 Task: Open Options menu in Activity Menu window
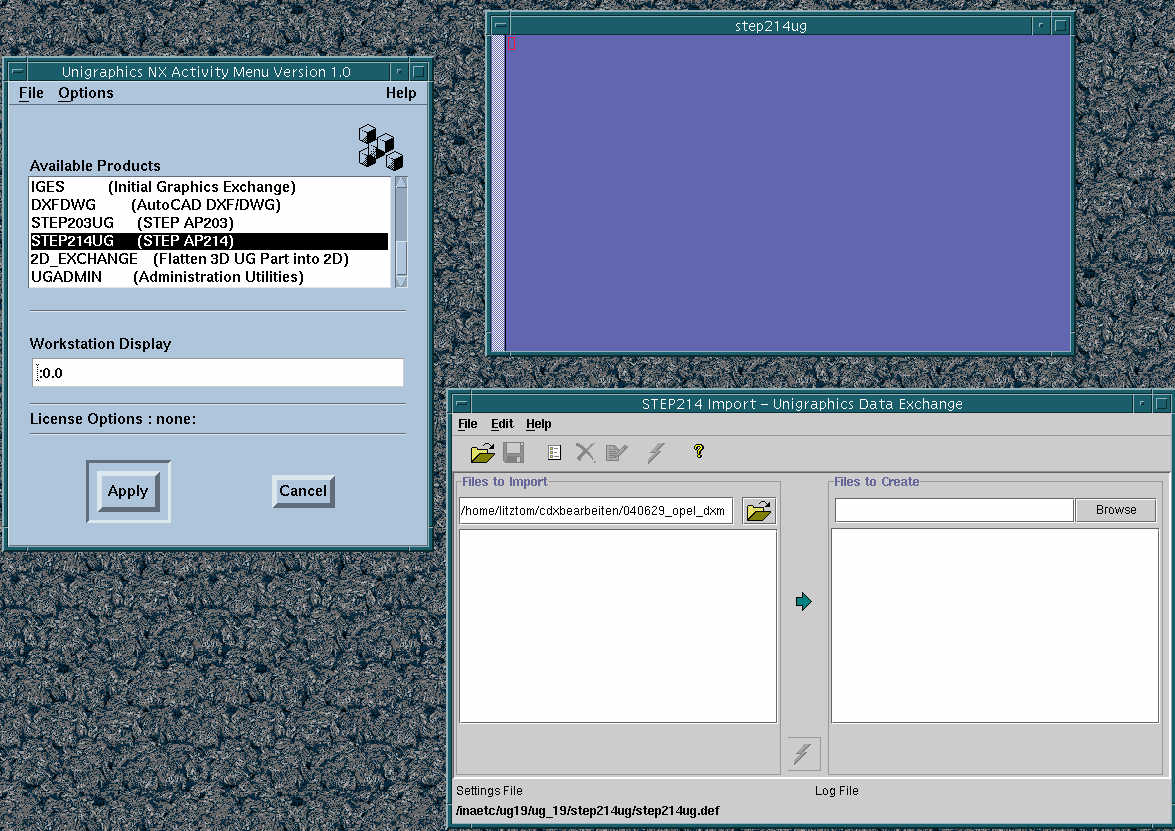86,93
